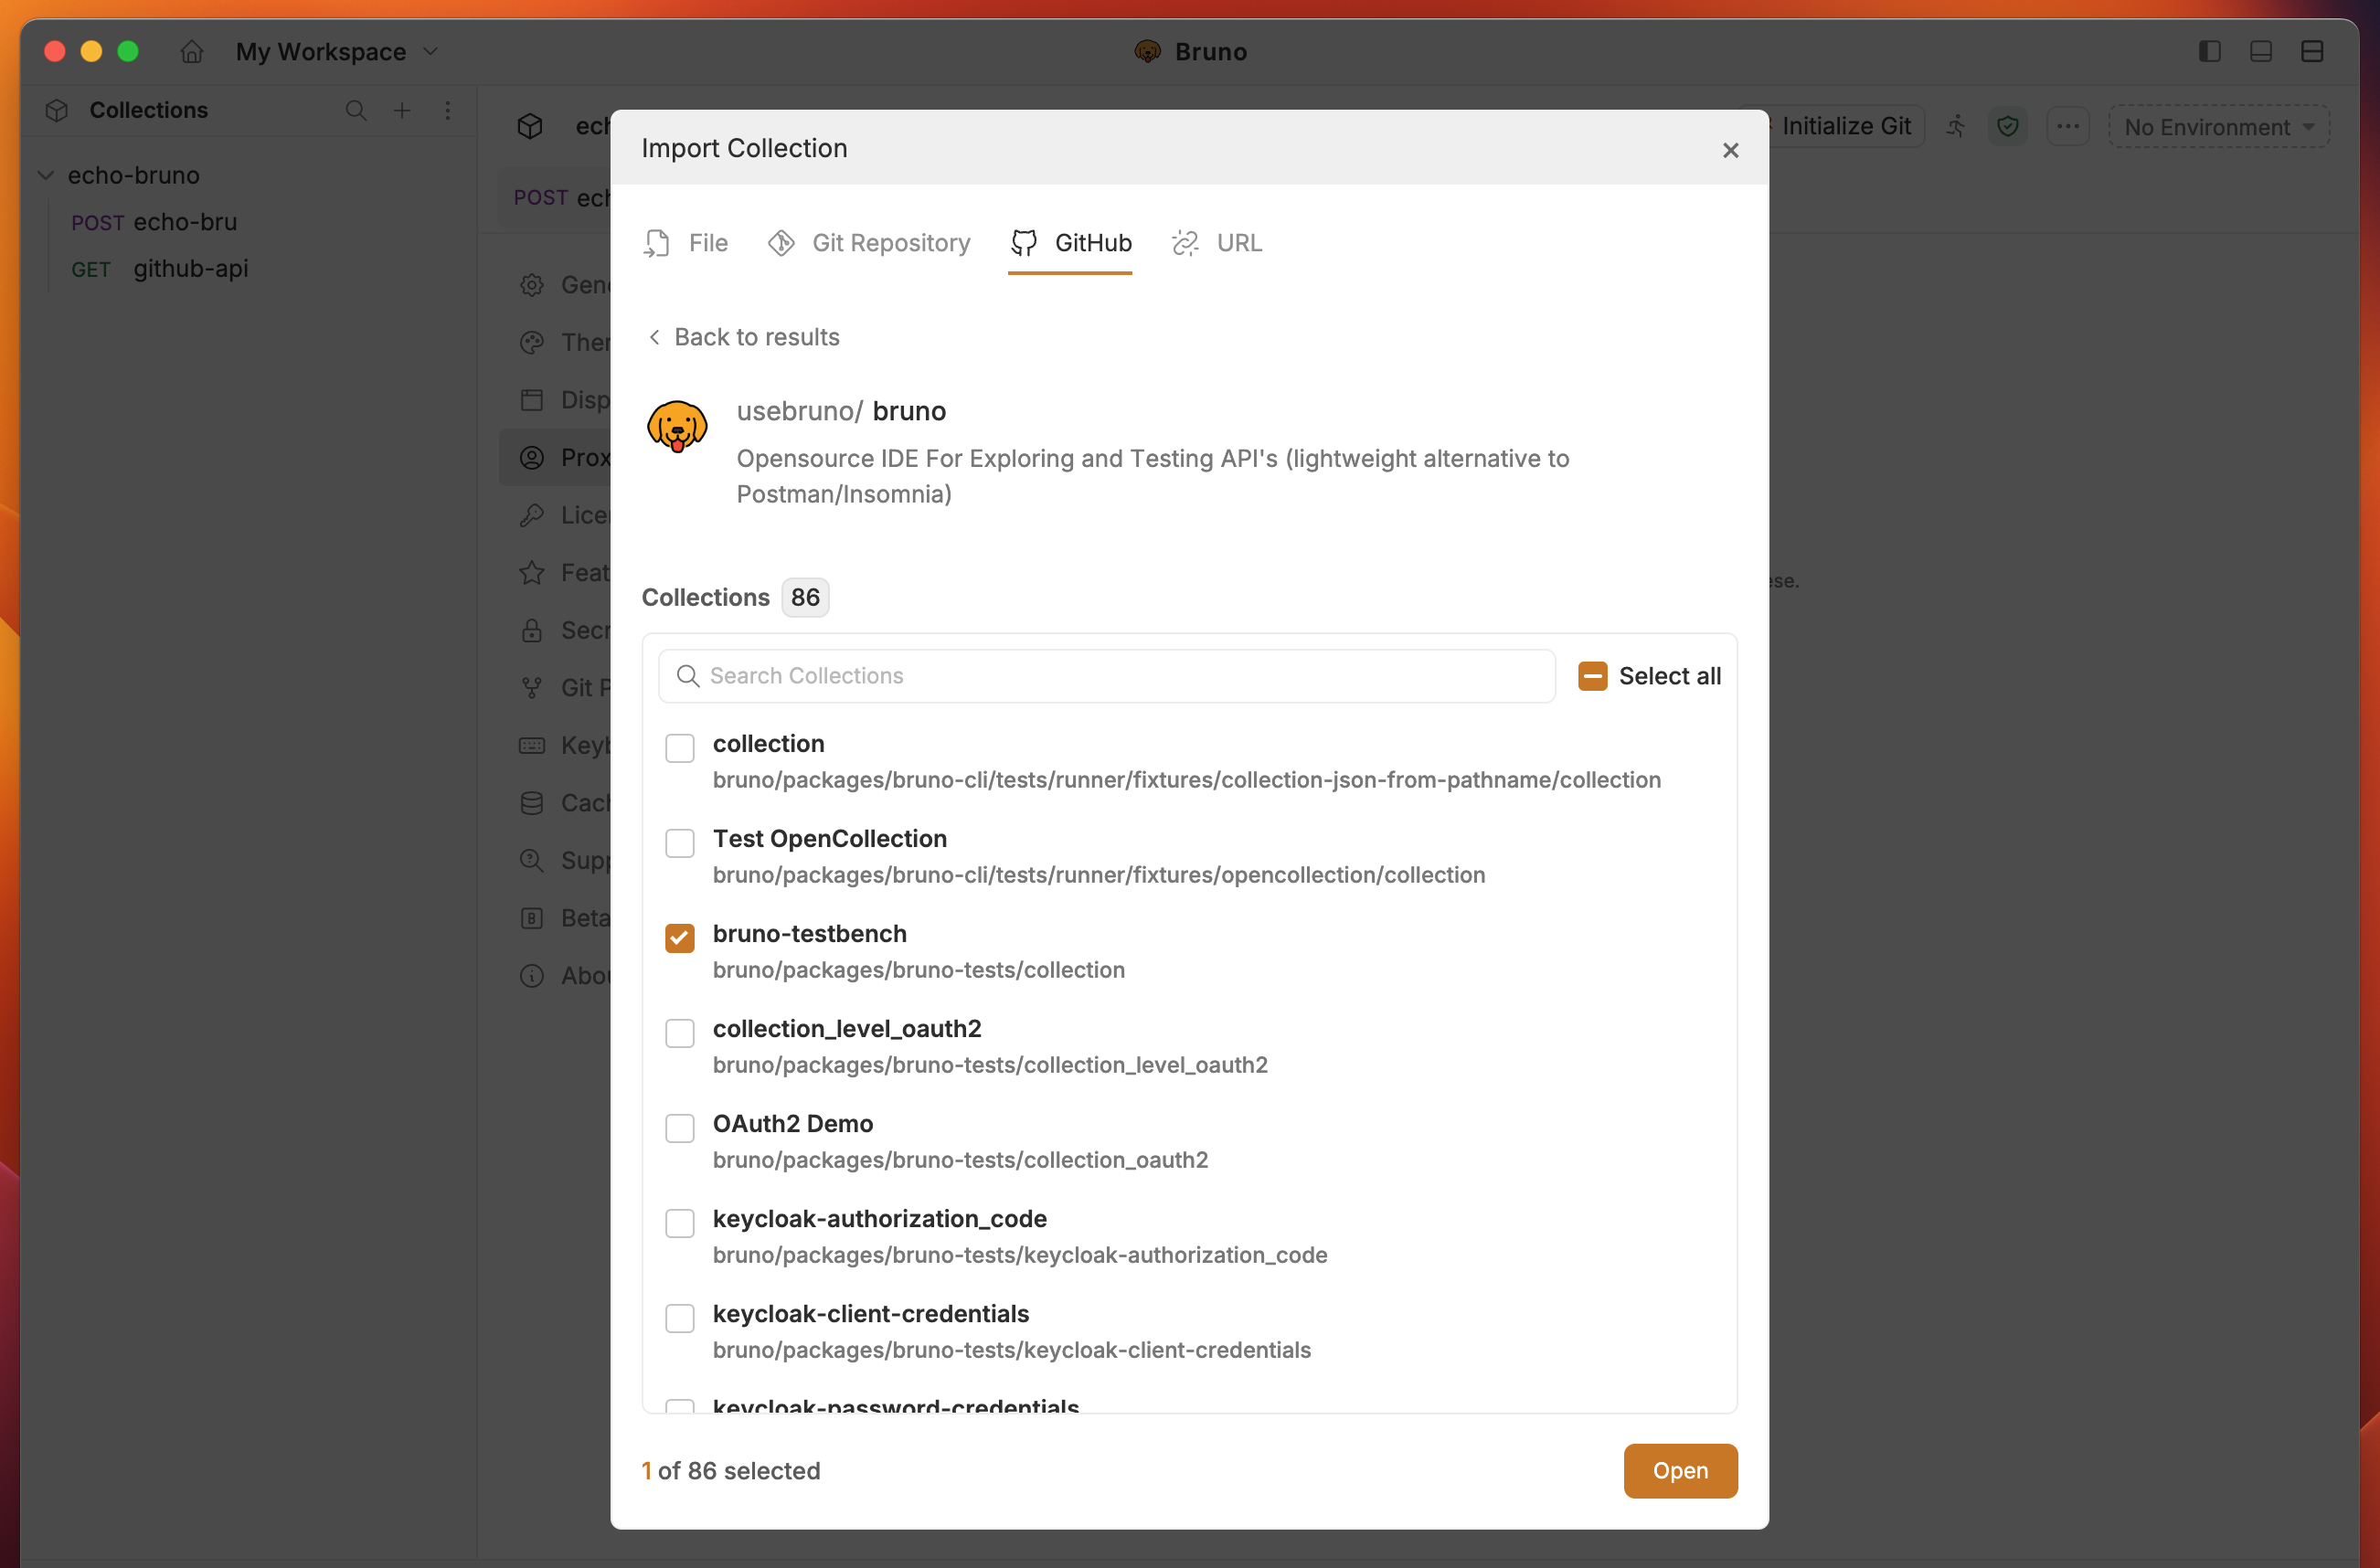Click the collection cube icon in the header
The width and height of the screenshot is (2380, 1568).
click(x=530, y=126)
